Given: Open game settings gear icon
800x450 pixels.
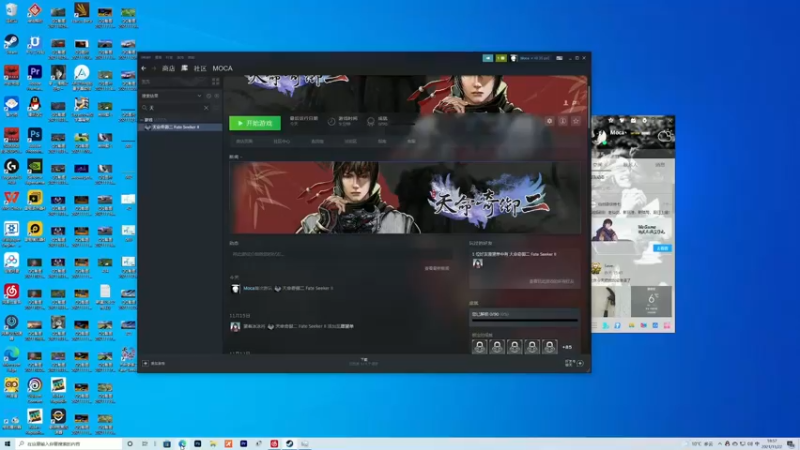Looking at the screenshot, I should point(549,121).
